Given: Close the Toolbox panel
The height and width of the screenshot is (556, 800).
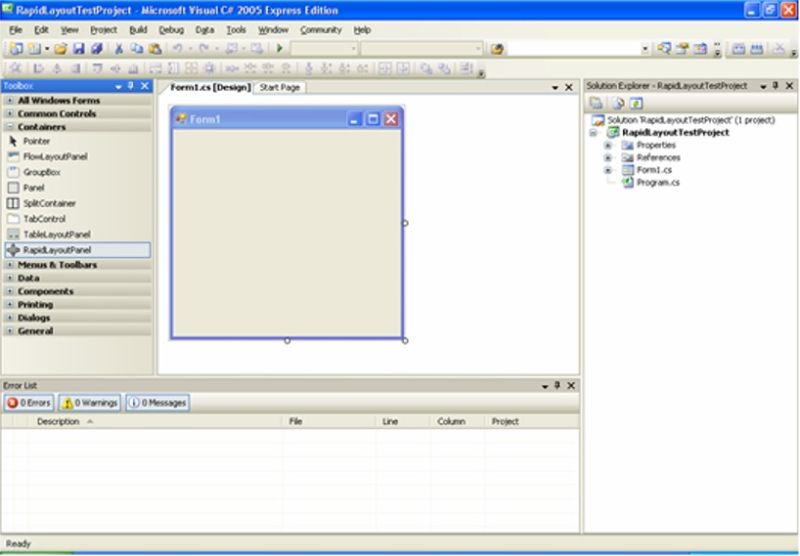Looking at the screenshot, I should (x=145, y=86).
